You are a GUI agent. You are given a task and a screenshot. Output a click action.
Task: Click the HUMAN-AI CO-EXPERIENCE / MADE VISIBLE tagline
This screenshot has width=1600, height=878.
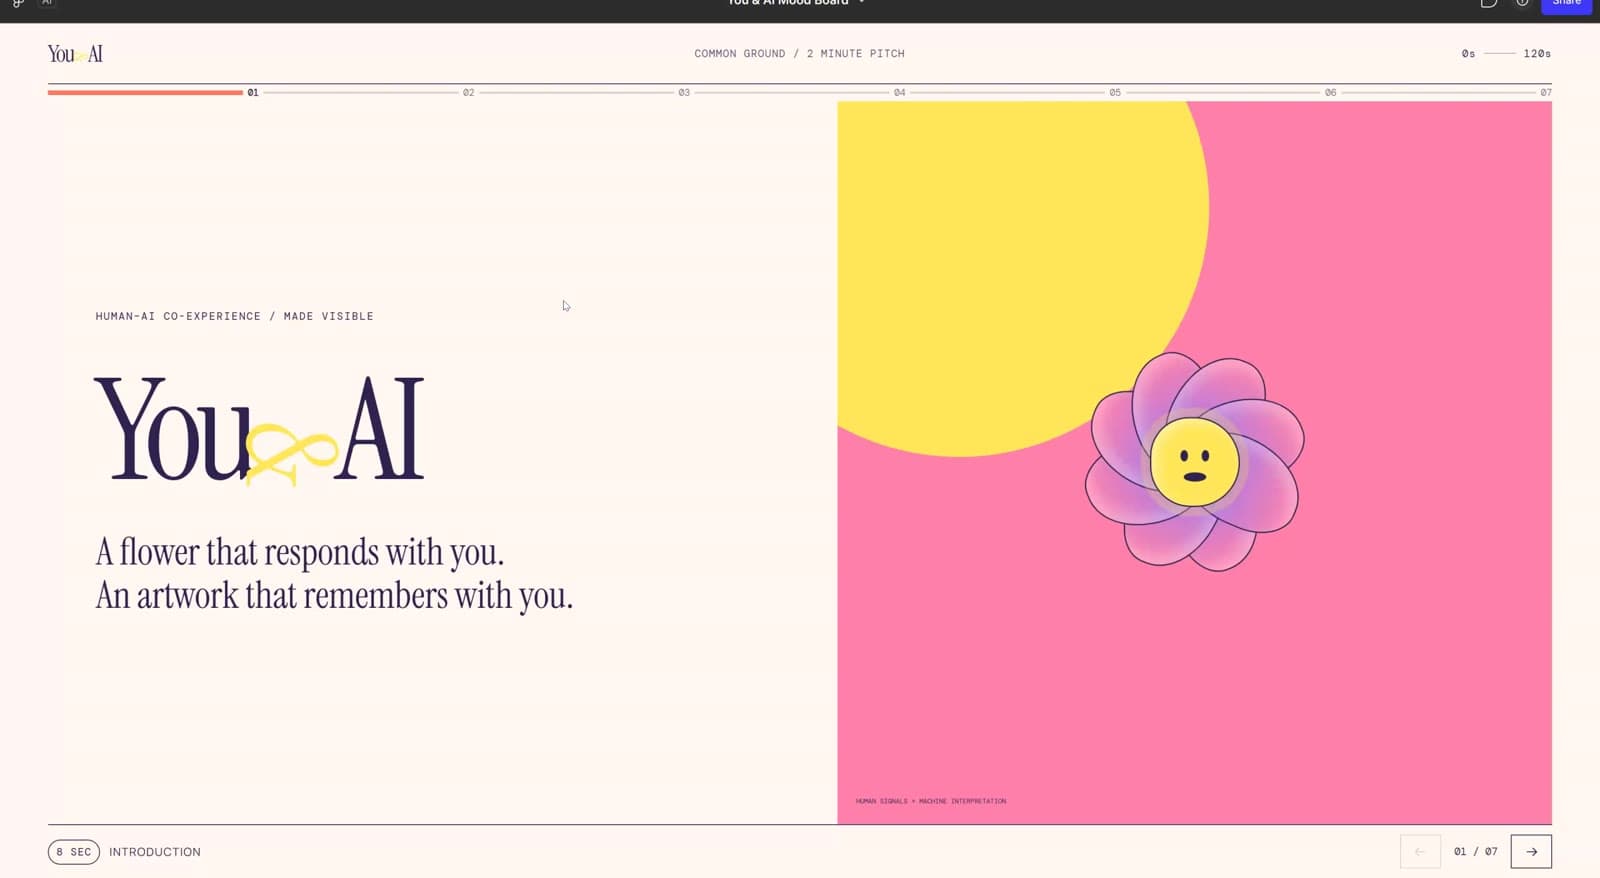(x=234, y=316)
